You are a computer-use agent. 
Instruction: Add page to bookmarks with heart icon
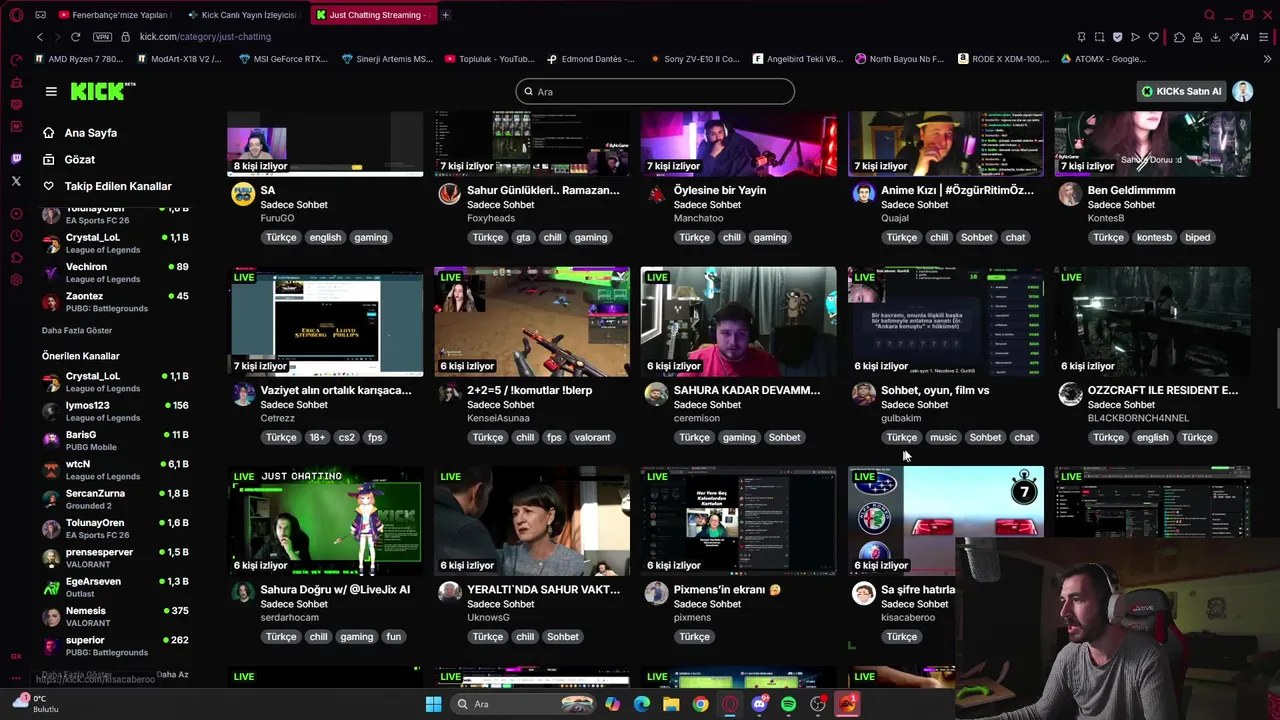1153,37
